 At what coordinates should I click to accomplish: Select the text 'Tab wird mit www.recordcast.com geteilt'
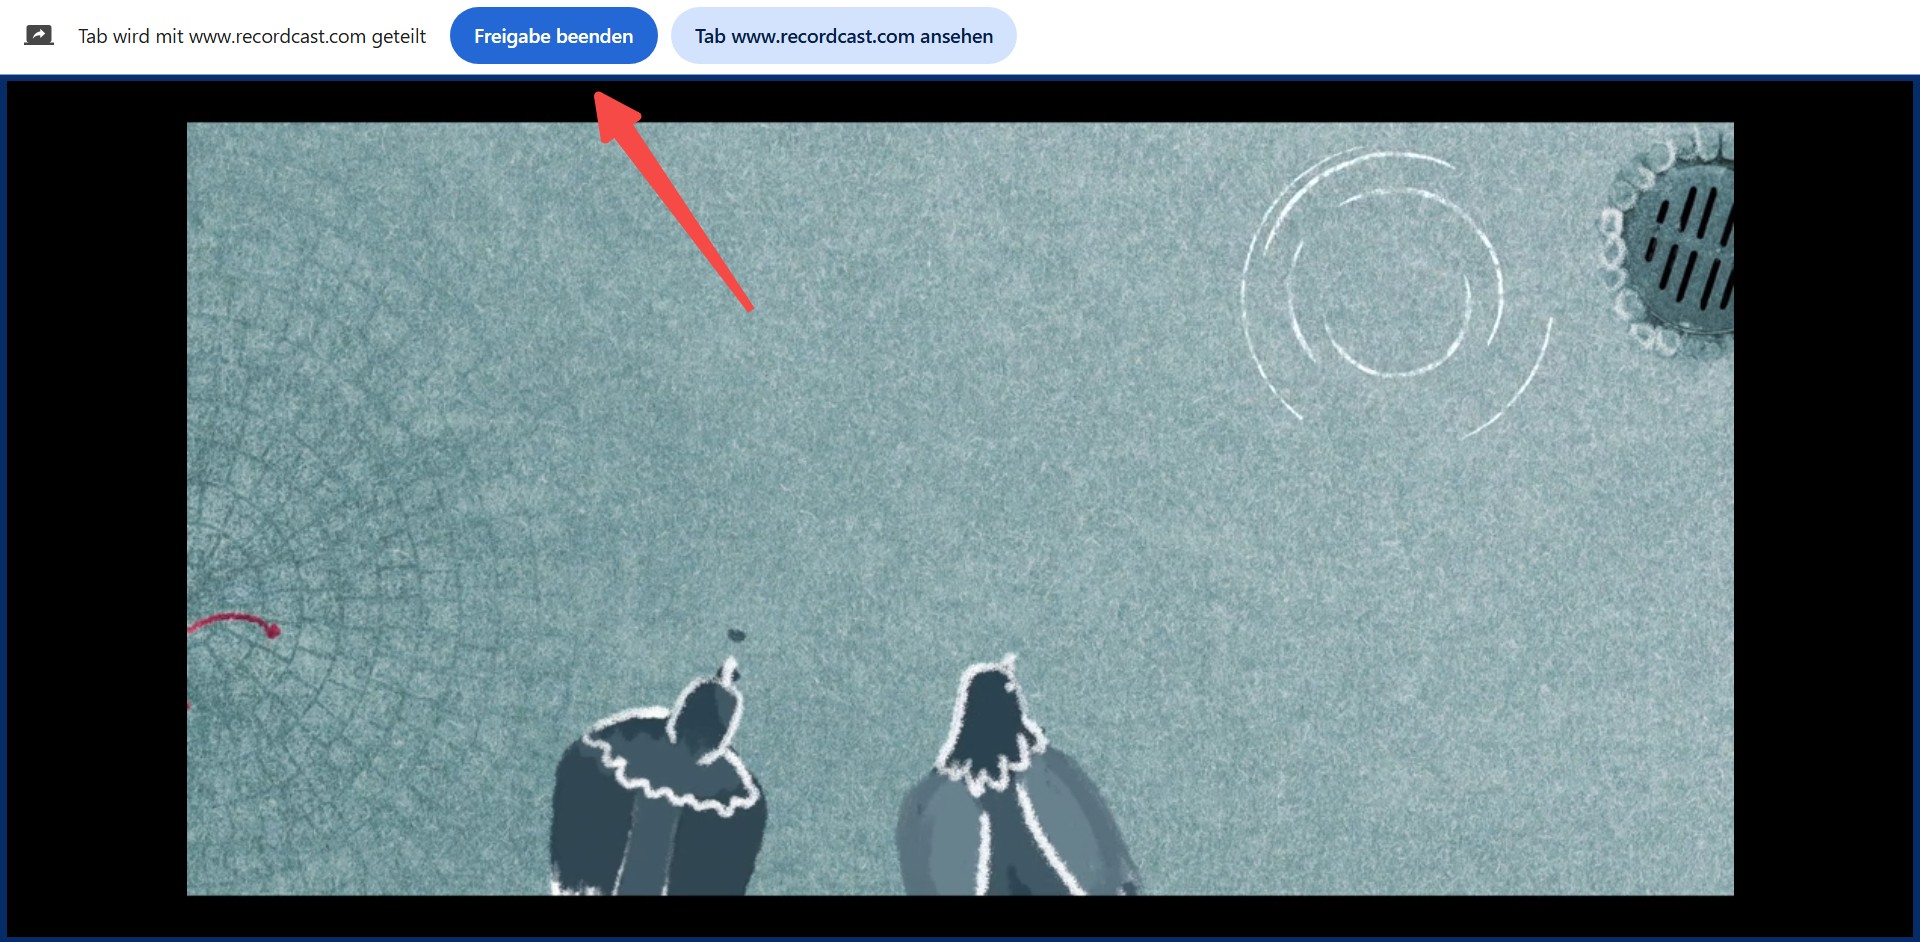pyautogui.click(x=252, y=36)
